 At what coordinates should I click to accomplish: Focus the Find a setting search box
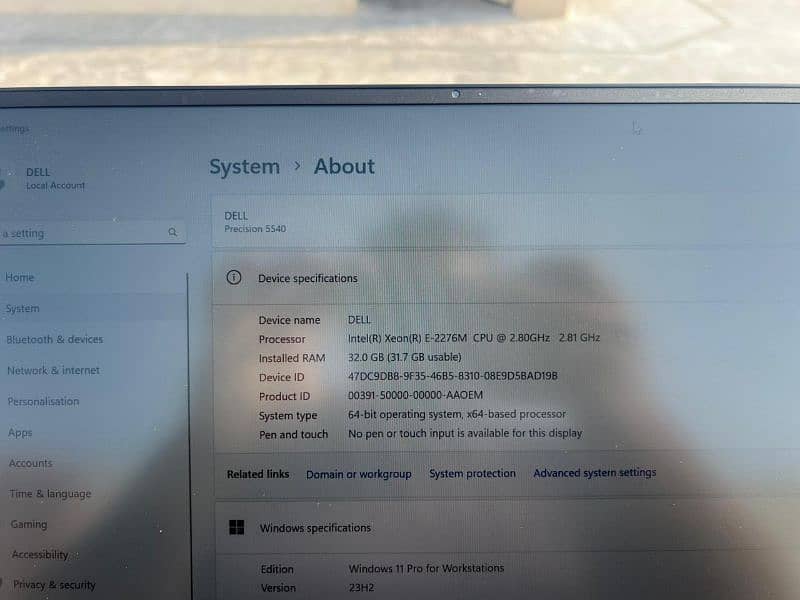click(92, 233)
